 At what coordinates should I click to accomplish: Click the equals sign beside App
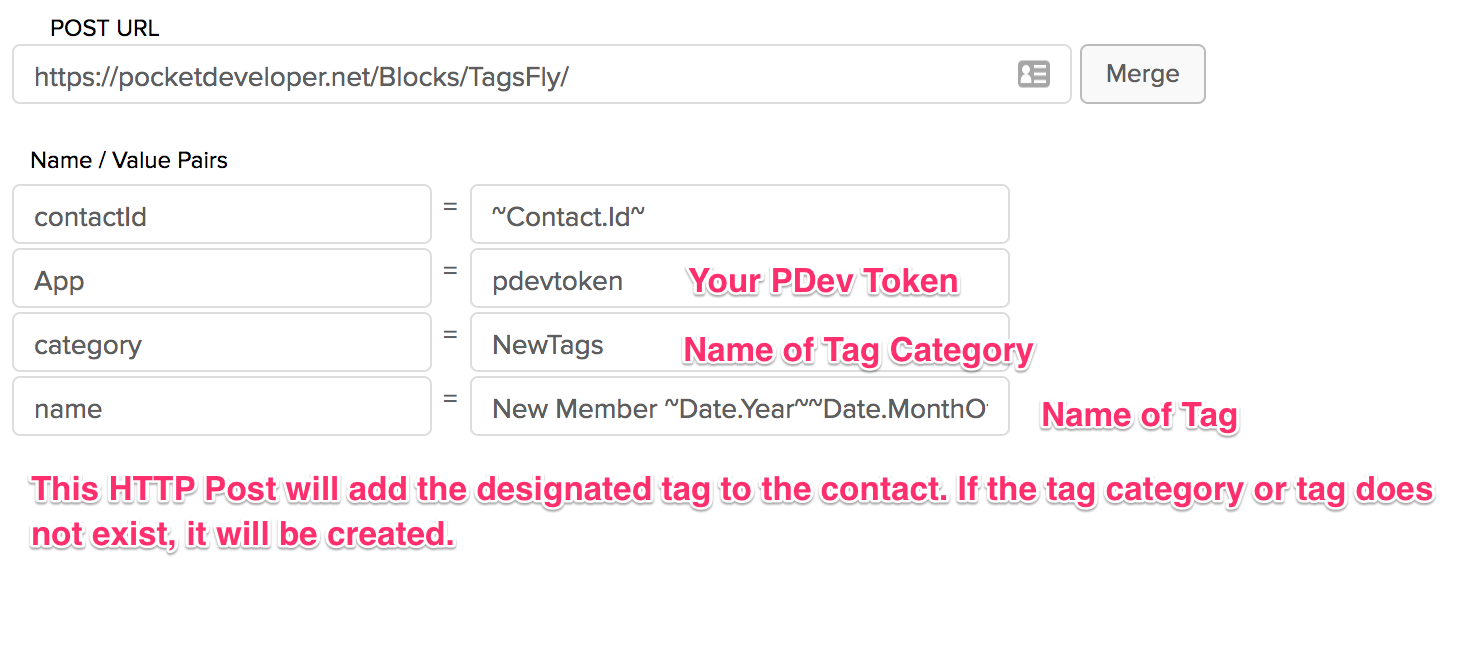[x=450, y=271]
